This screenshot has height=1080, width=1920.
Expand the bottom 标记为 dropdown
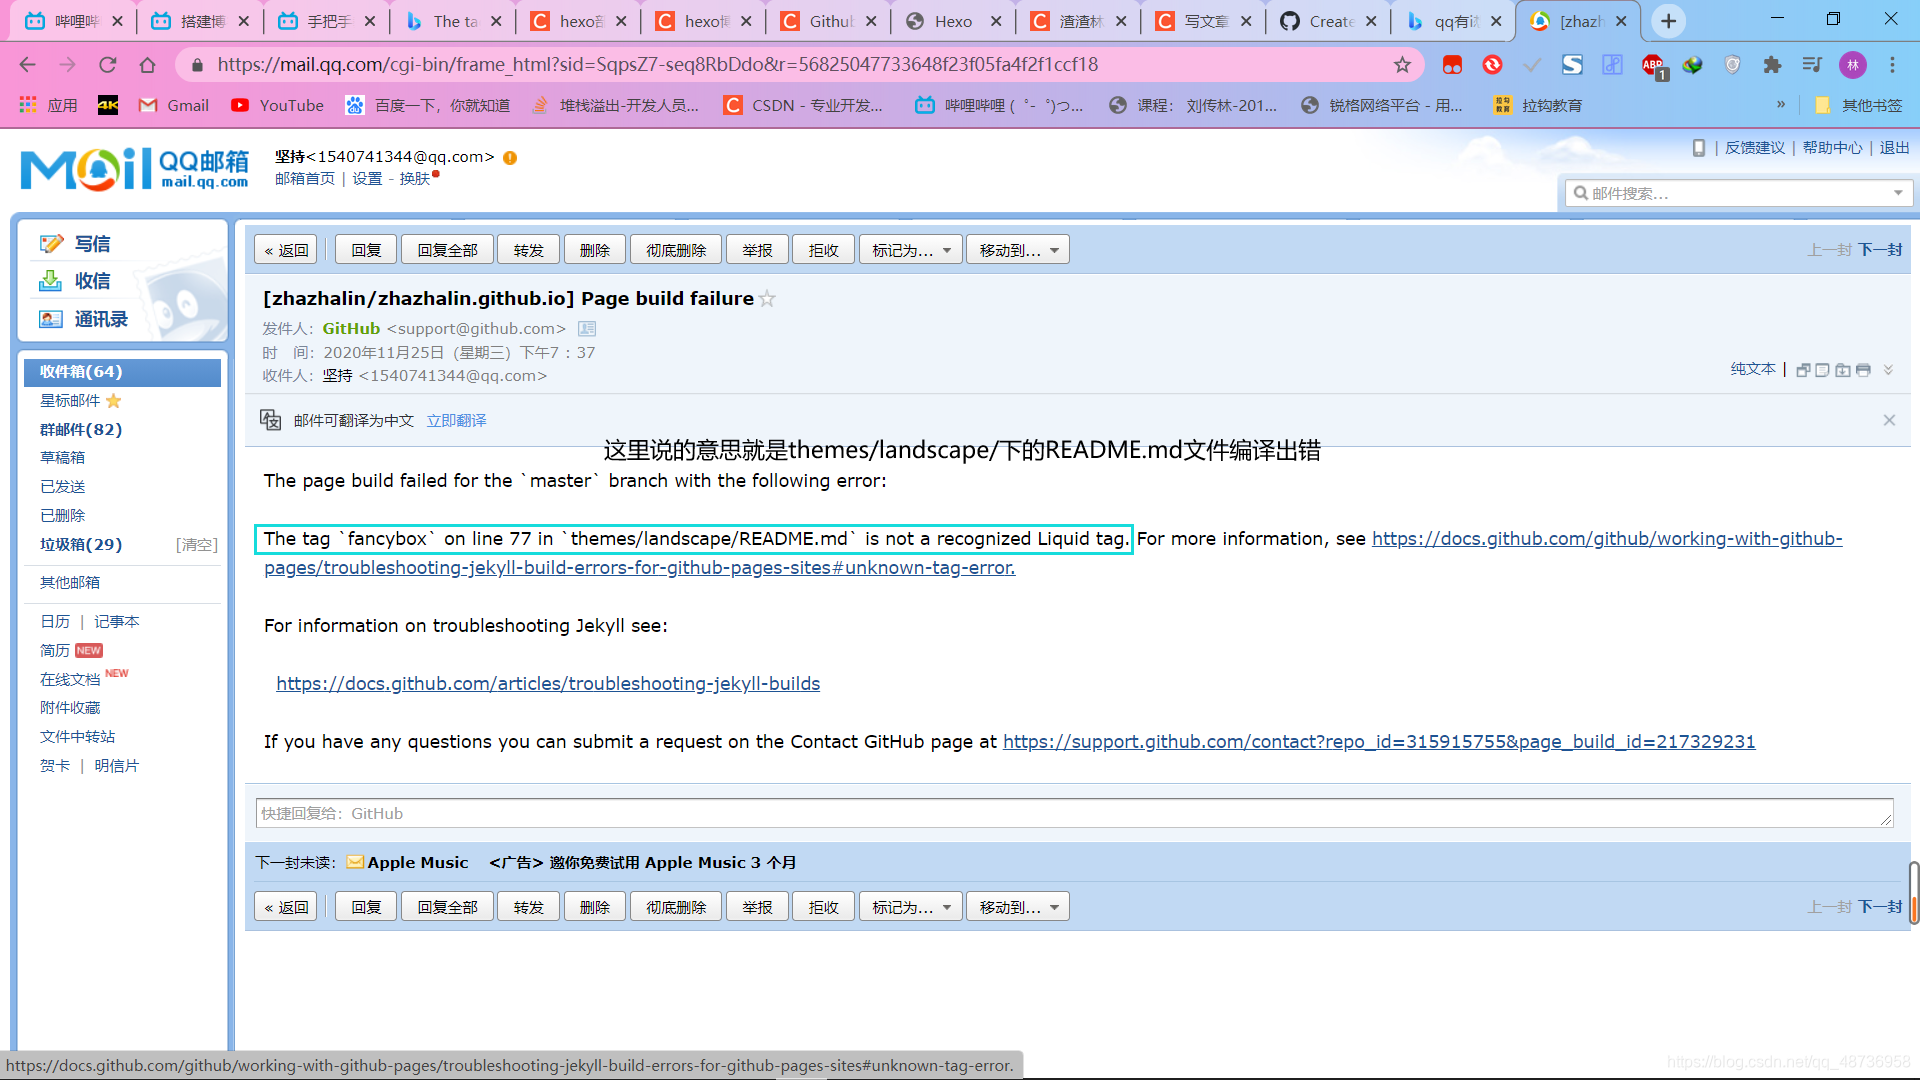point(911,907)
